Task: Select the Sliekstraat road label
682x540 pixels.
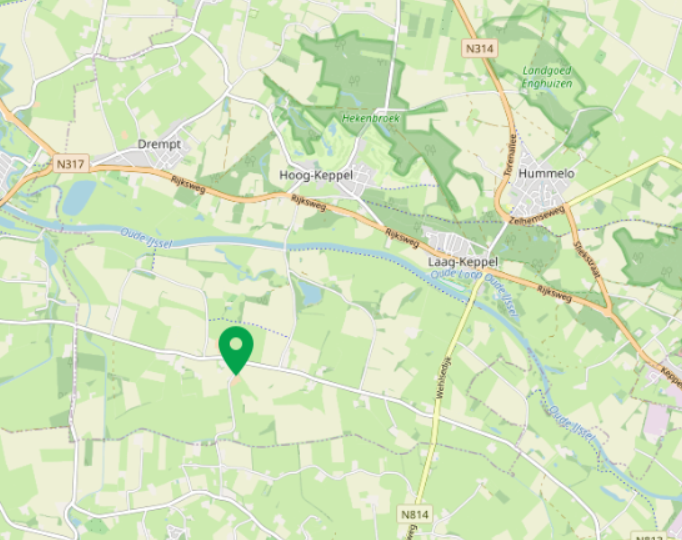Action: [x=587, y=260]
